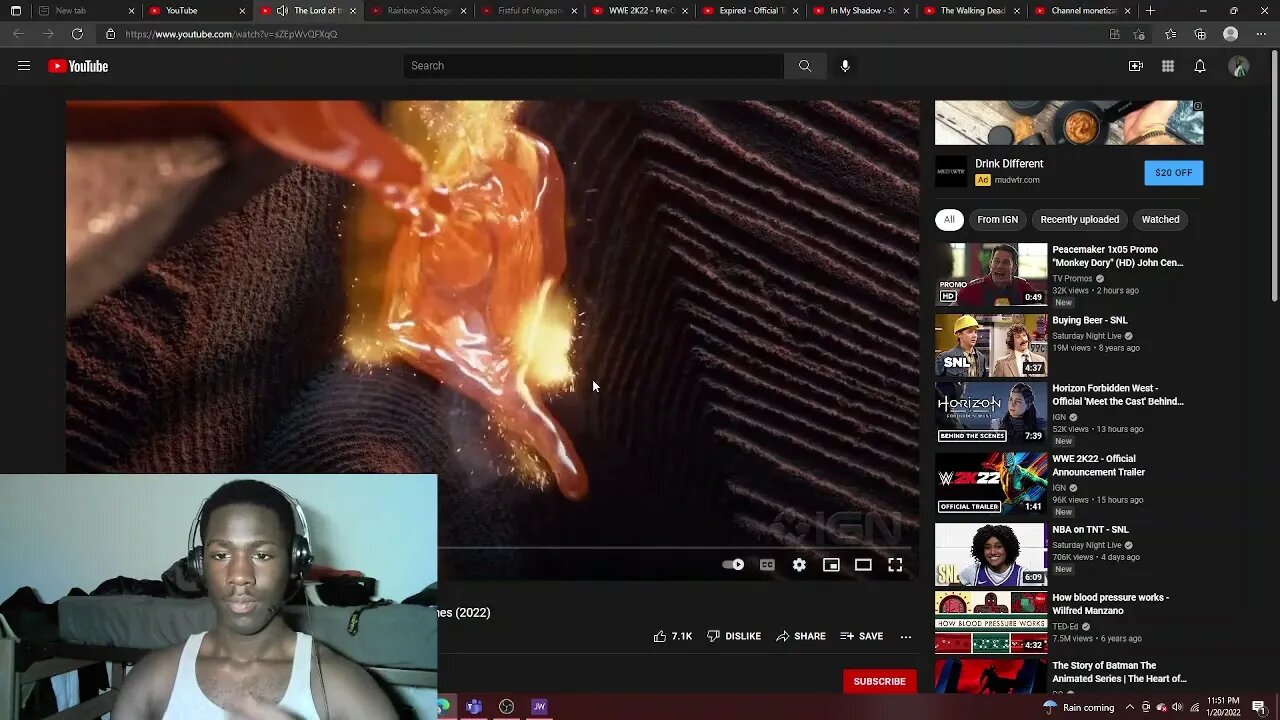Select the Recently uploaded filter chip
Screen dimensions: 1280x720
(x=1079, y=220)
